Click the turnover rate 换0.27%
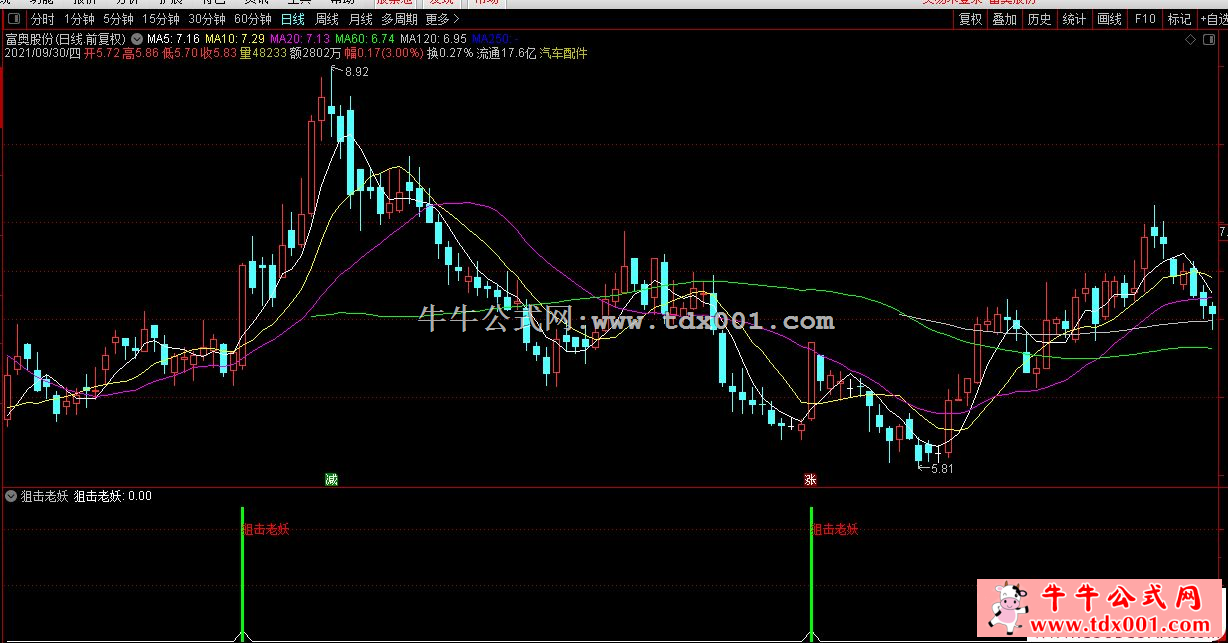Screen dimensions: 1228x643 click(x=451, y=54)
